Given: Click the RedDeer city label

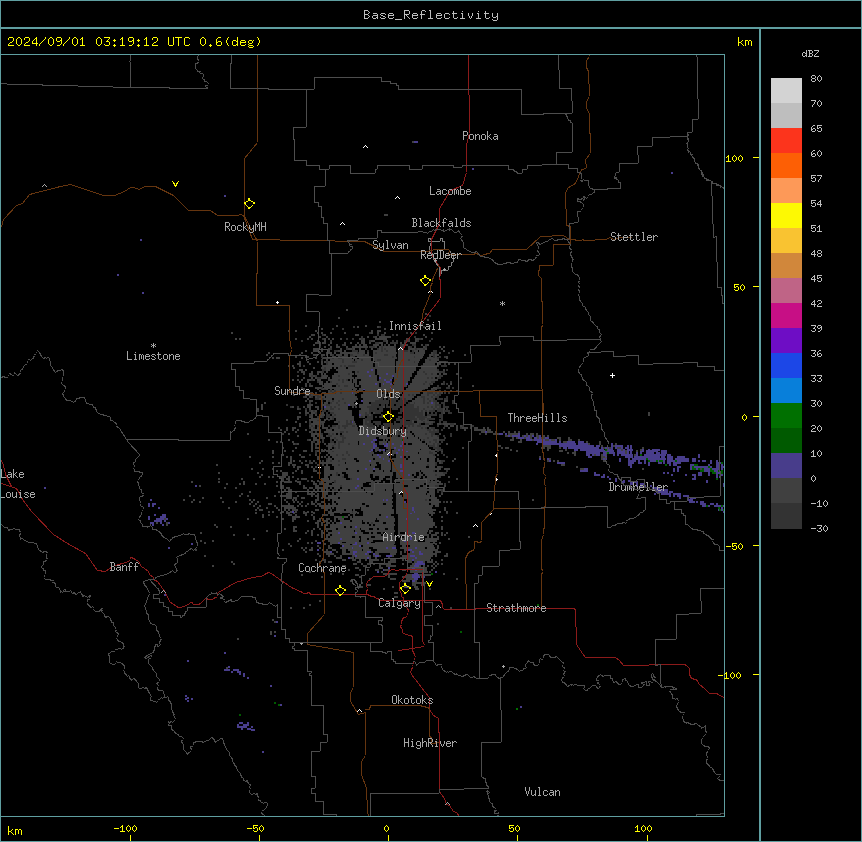Looking at the screenshot, I should point(440,255).
